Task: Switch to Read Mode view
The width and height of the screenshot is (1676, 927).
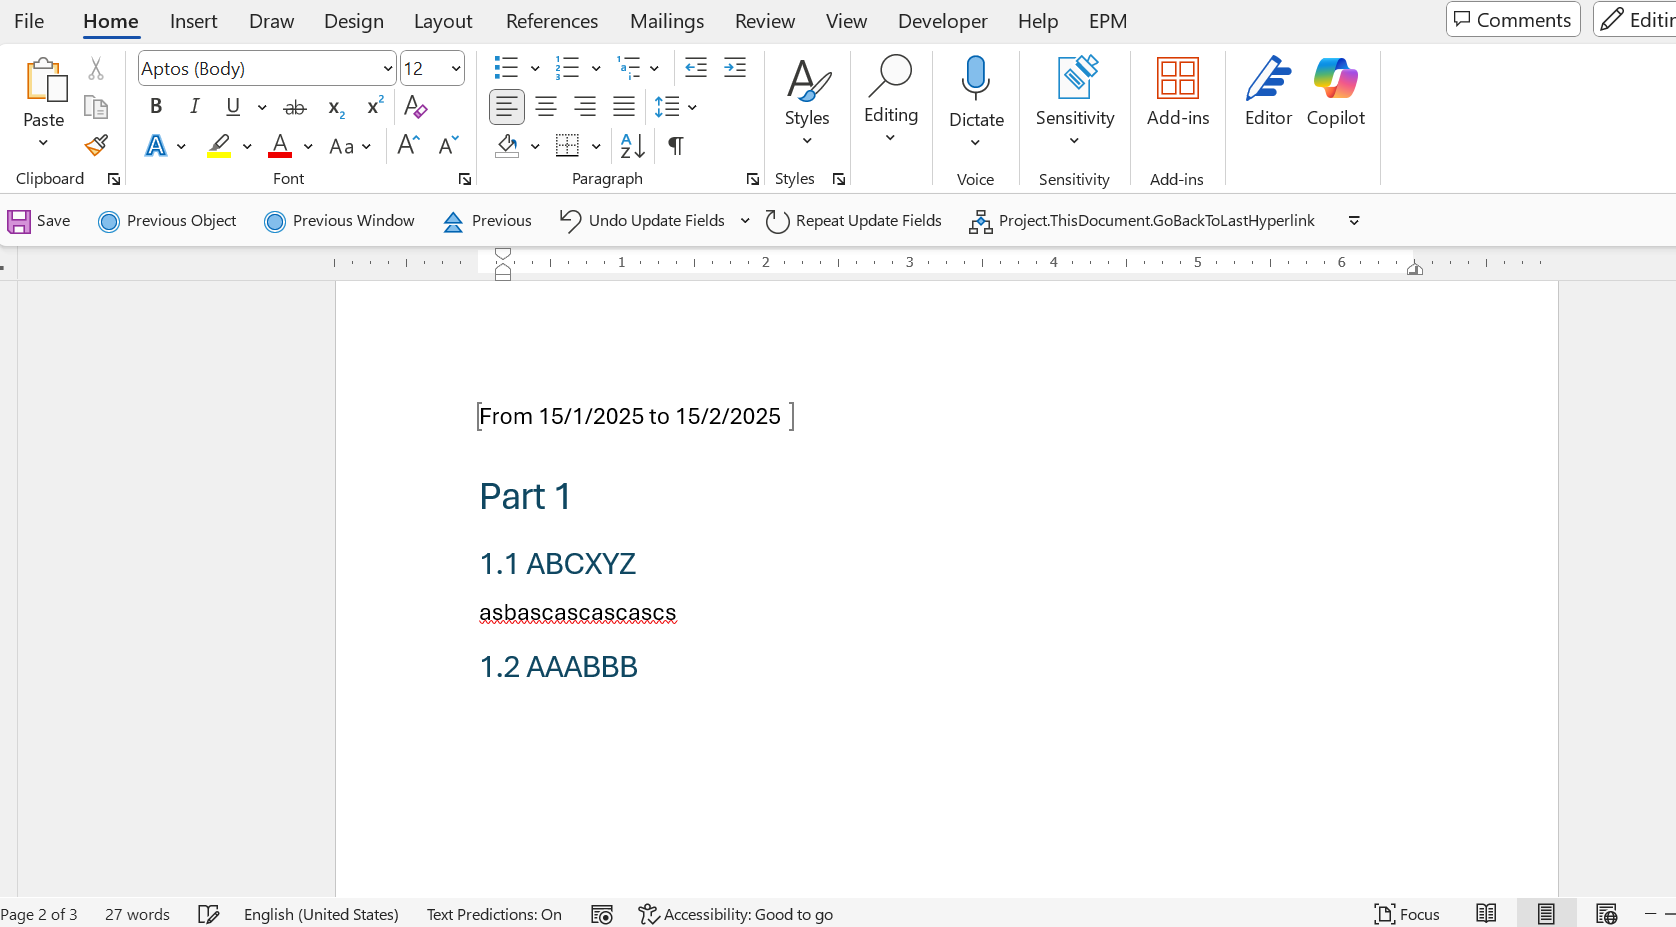Action: pyautogui.click(x=1486, y=914)
